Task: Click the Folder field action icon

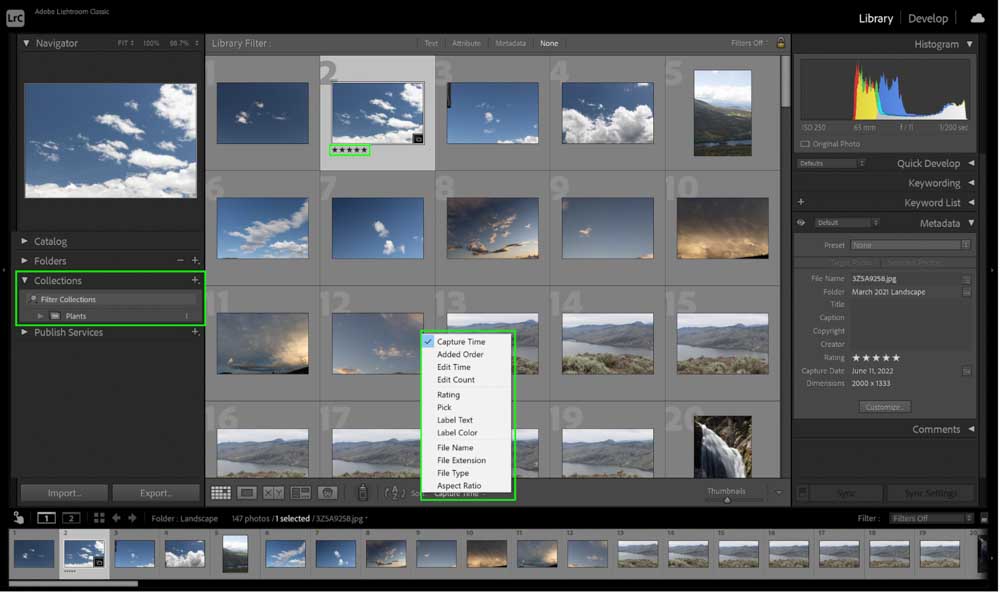Action: (967, 292)
